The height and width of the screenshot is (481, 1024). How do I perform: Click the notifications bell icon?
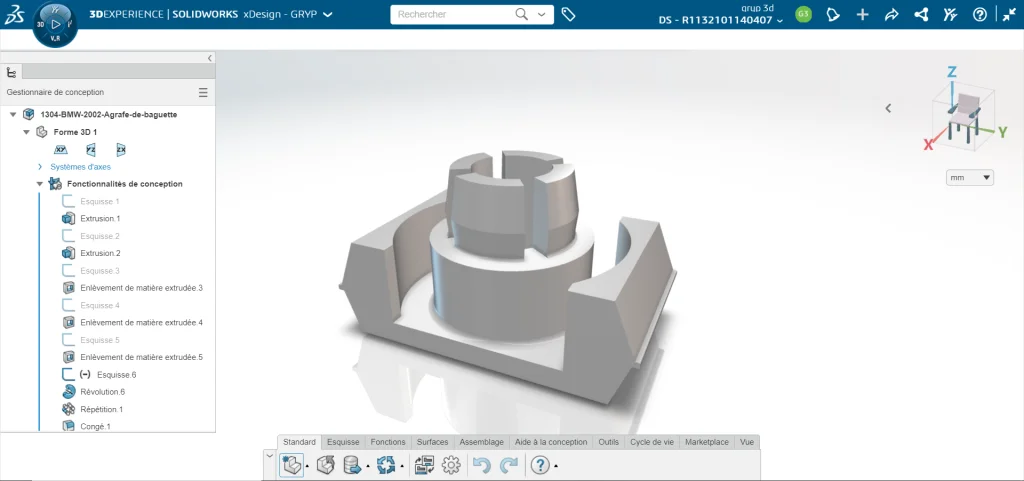(x=832, y=15)
